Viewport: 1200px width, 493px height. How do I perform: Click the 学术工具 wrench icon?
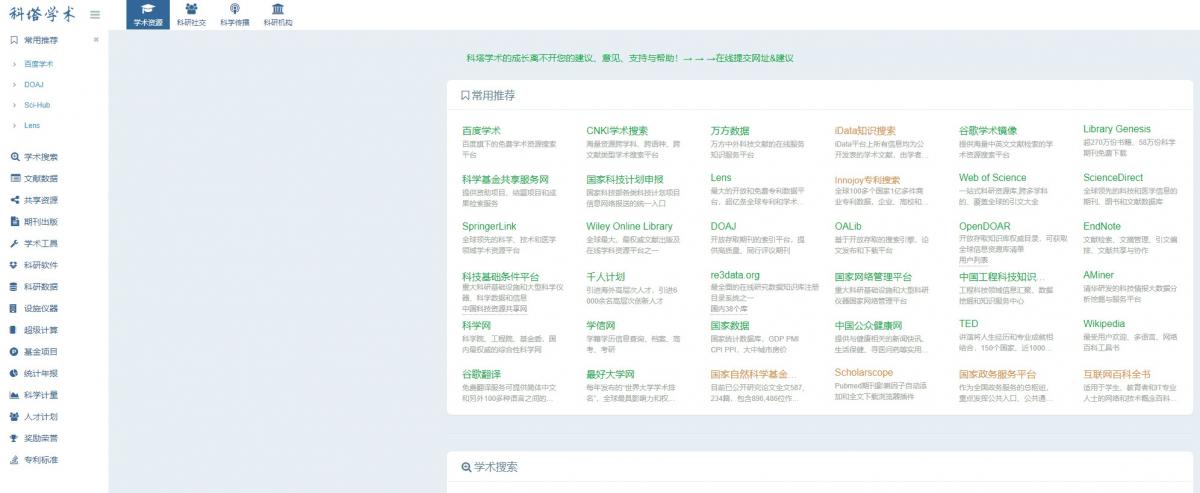click(14, 243)
